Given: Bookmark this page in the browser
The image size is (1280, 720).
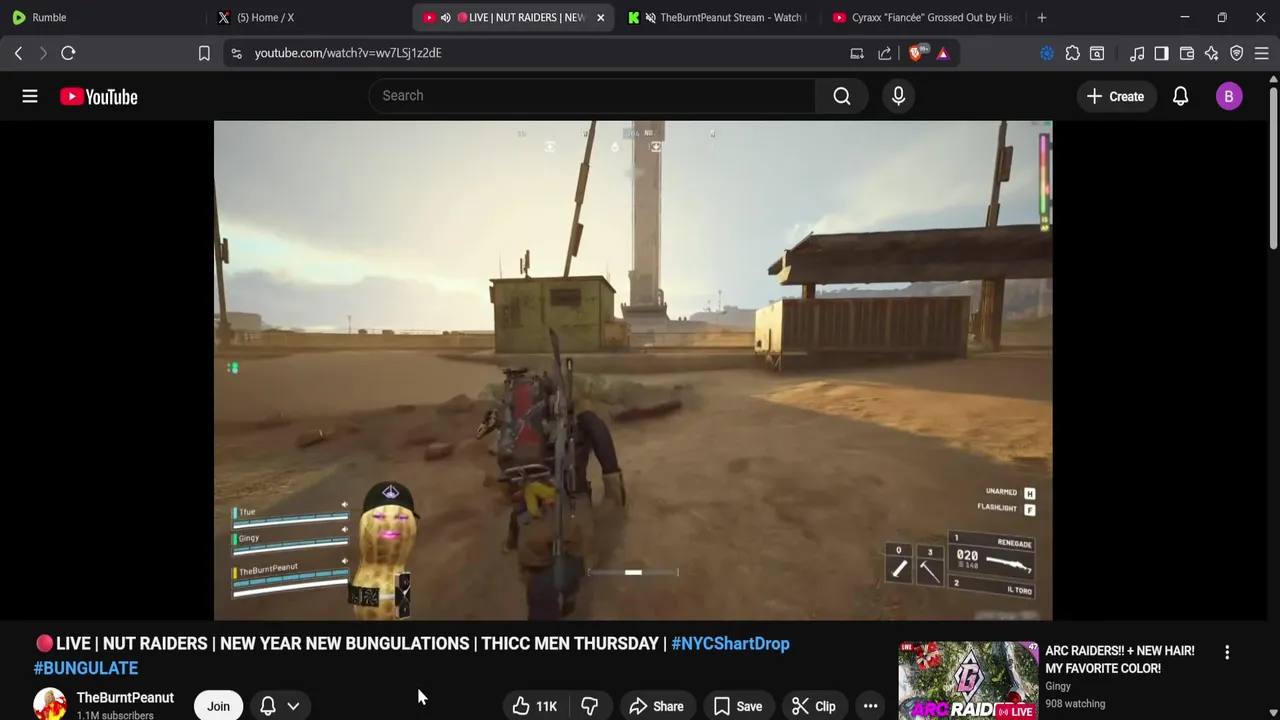Looking at the screenshot, I should [x=204, y=53].
